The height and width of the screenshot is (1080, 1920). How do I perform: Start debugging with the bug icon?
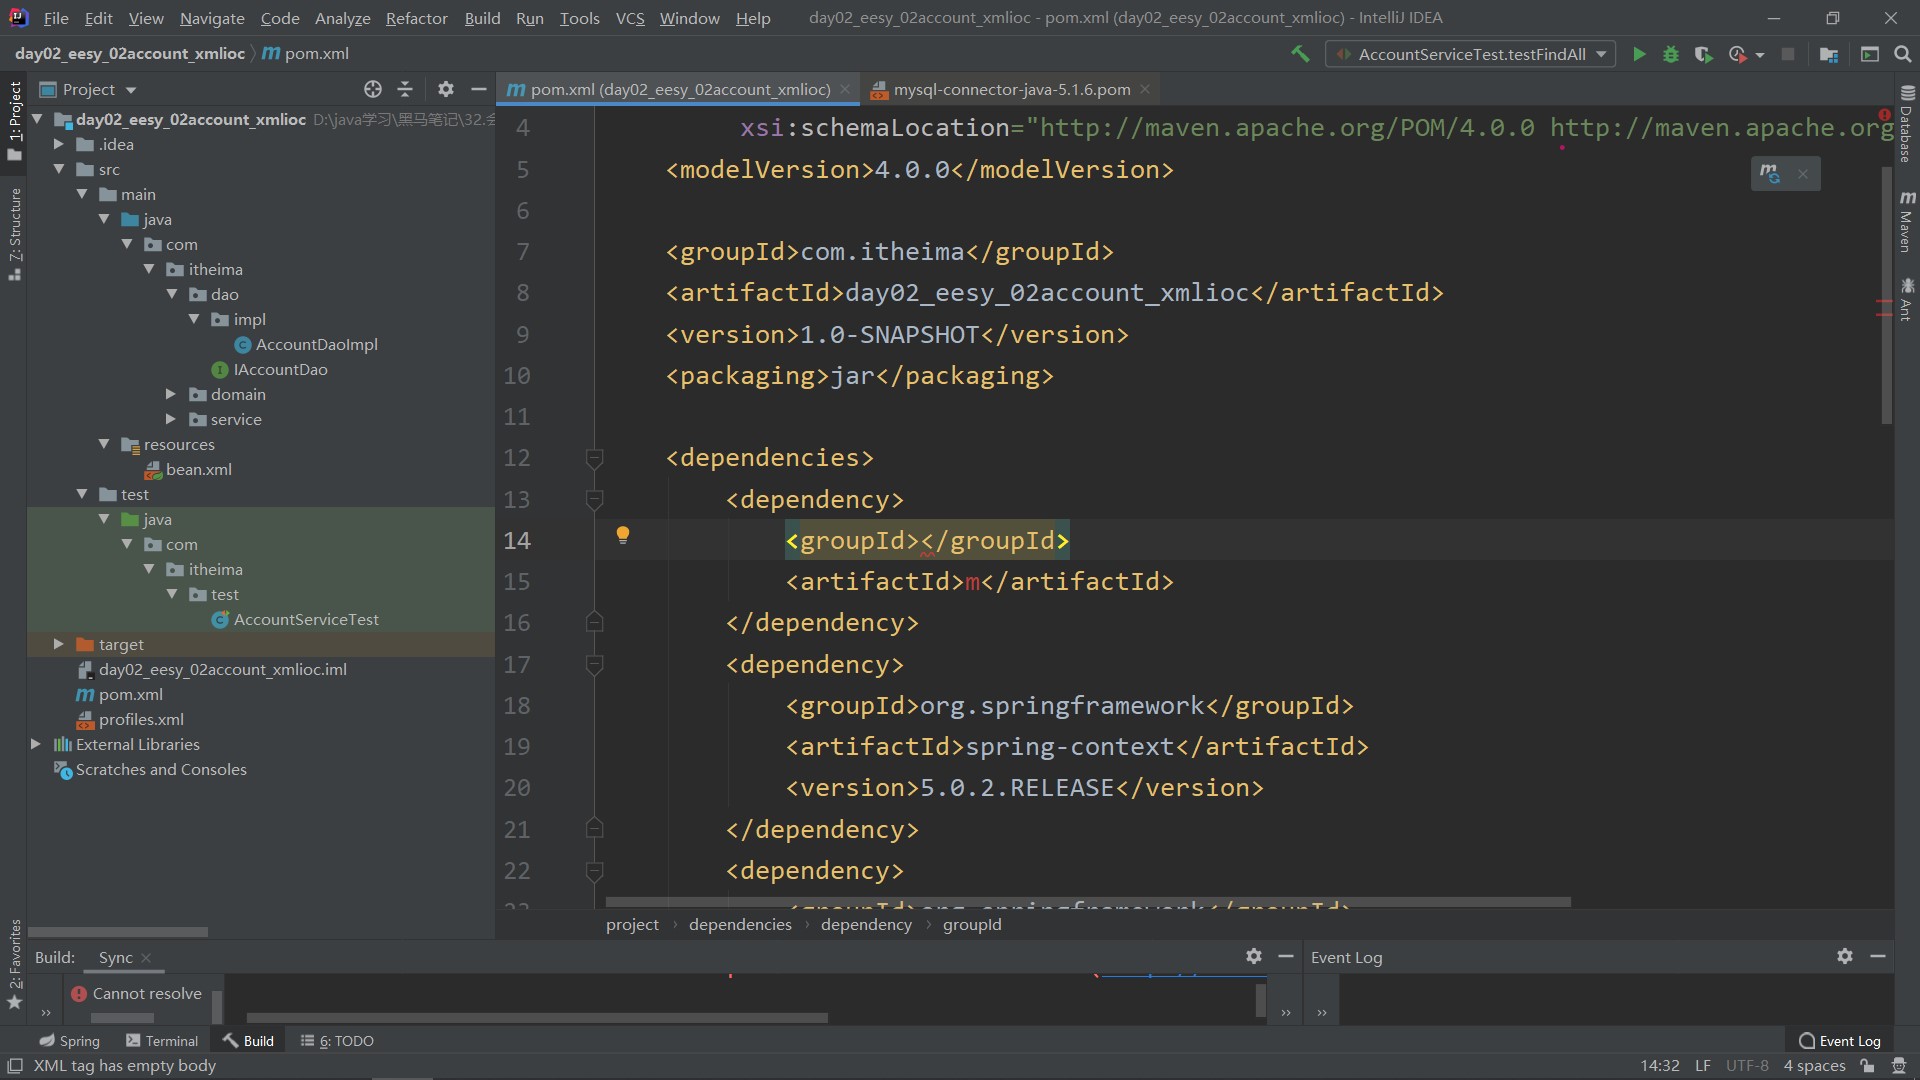[x=1671, y=54]
